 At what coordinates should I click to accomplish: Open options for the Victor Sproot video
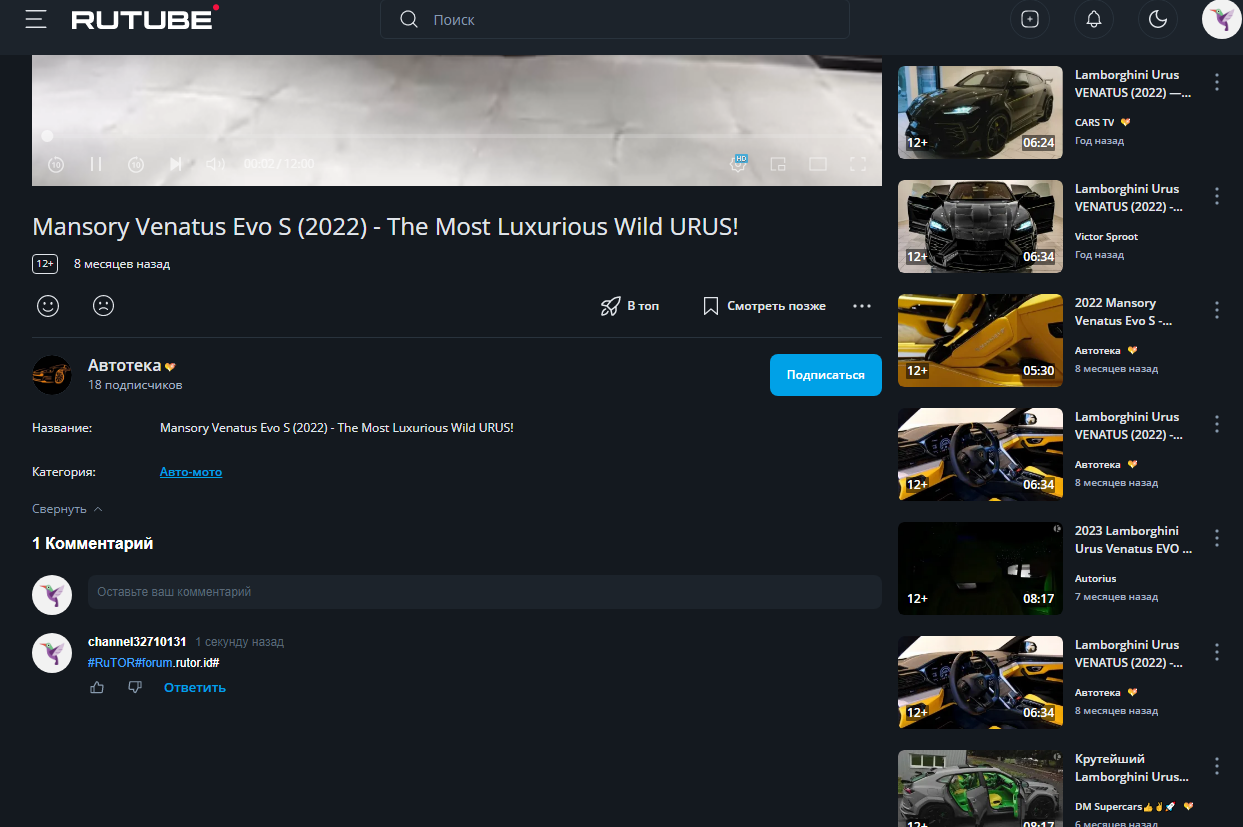point(1217,196)
